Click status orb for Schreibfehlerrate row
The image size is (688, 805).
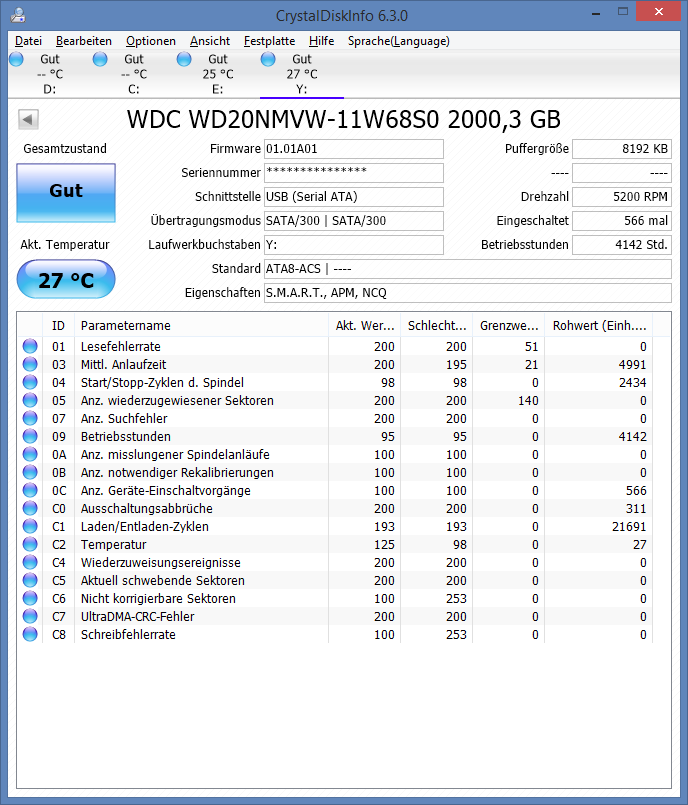click(x=30, y=634)
